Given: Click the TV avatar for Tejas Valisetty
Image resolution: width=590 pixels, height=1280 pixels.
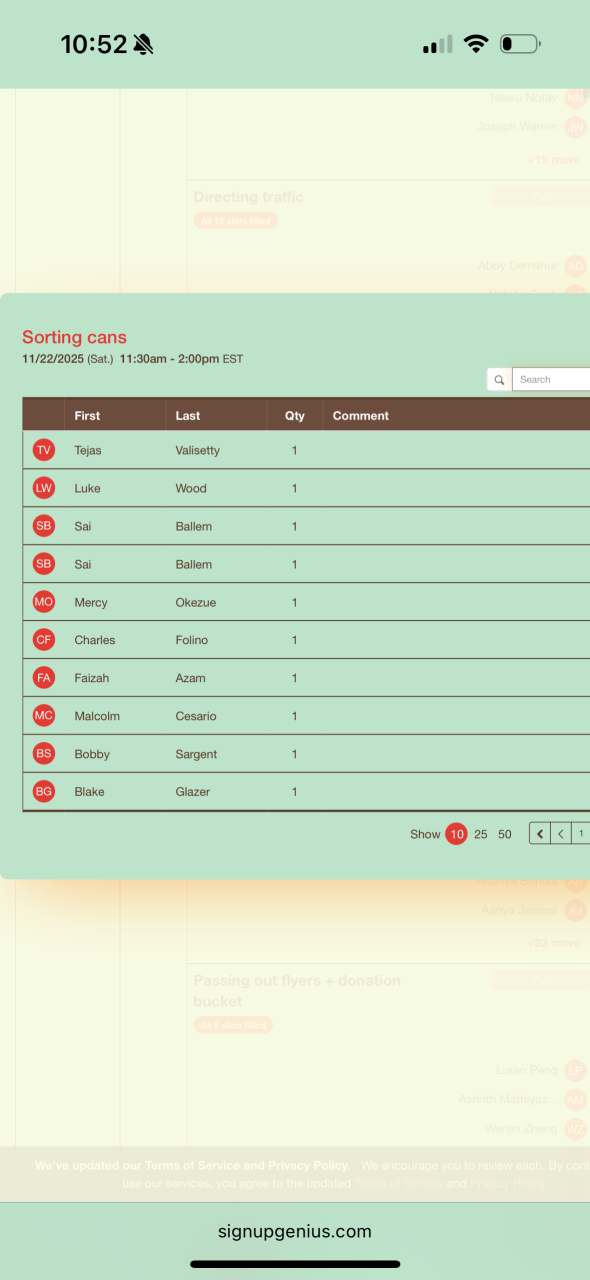Looking at the screenshot, I should point(44,450).
